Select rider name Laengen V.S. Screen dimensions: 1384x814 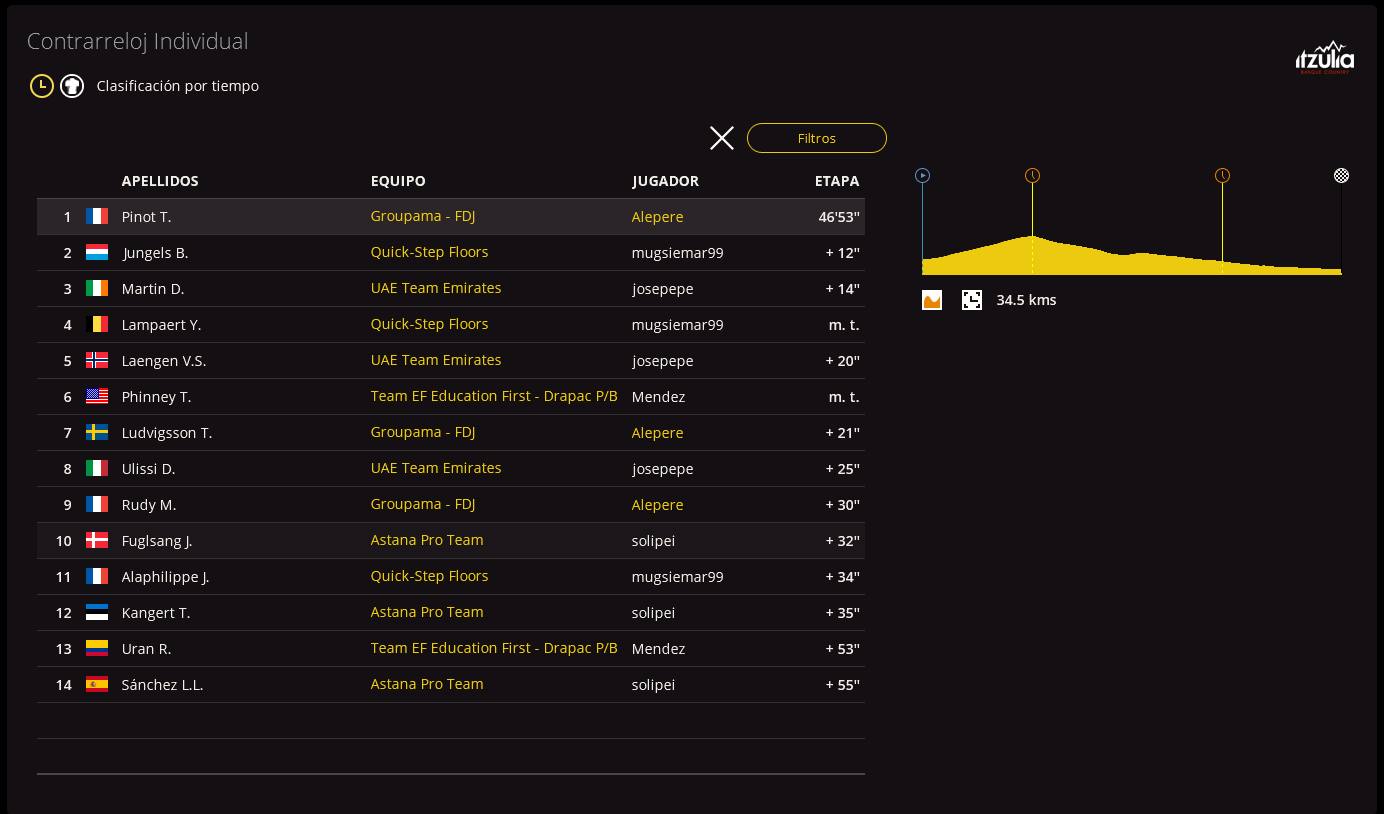164,361
